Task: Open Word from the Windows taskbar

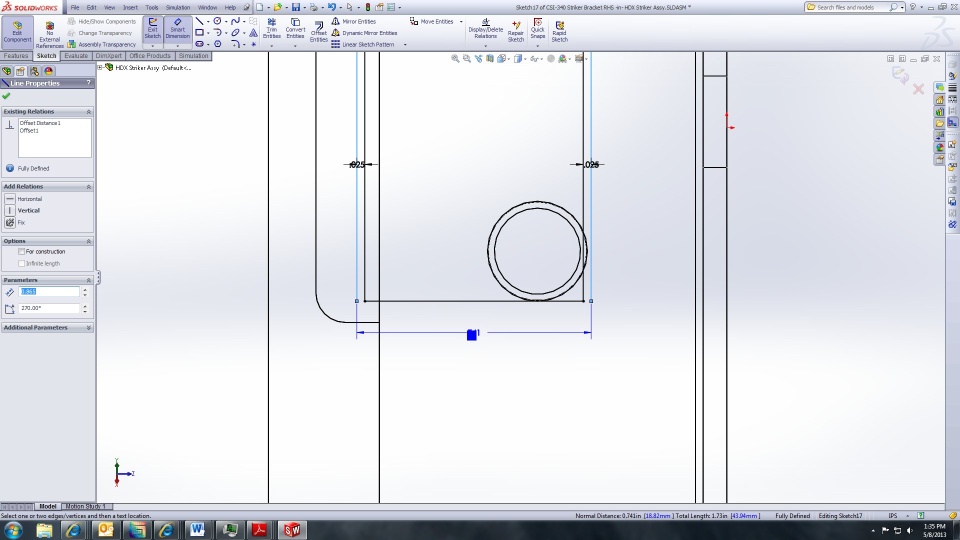Action: 197,530
